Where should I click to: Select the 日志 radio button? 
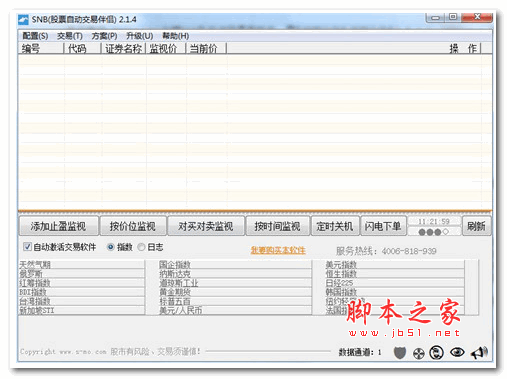pyautogui.click(x=141, y=247)
